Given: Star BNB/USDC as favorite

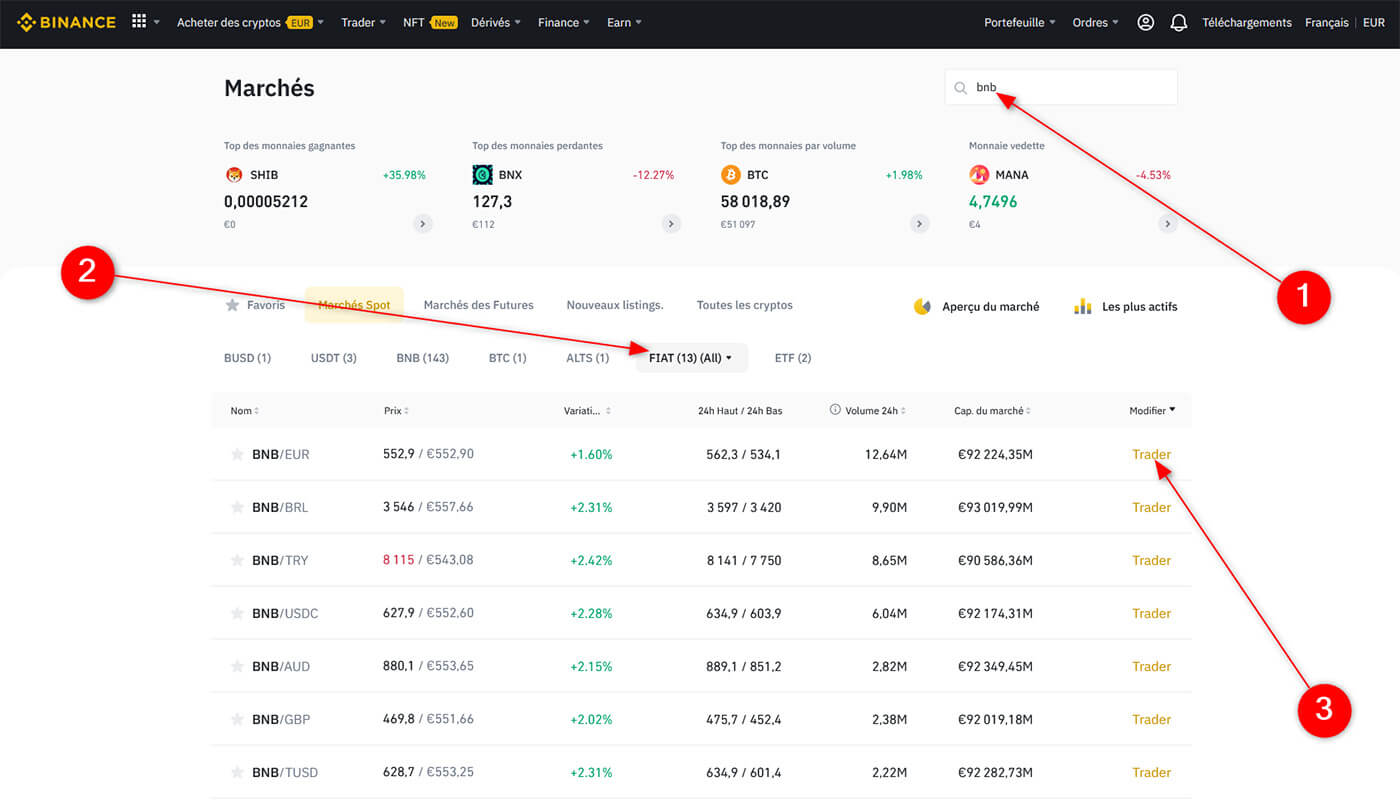Looking at the screenshot, I should [237, 613].
